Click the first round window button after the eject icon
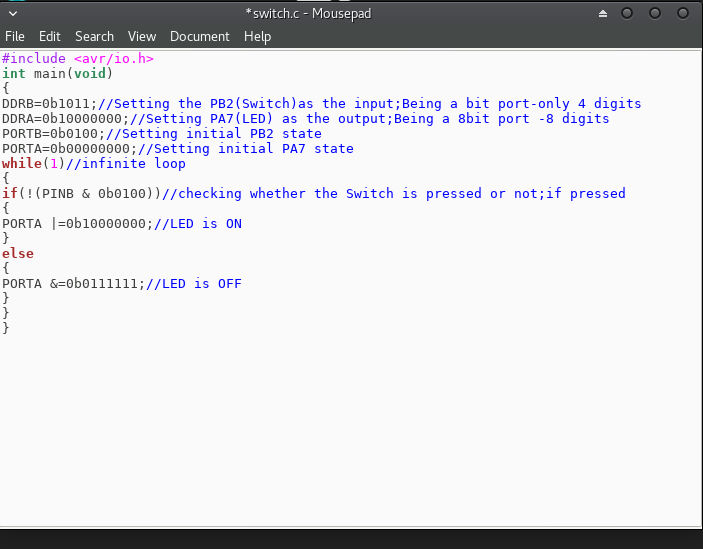703x549 pixels. click(627, 13)
